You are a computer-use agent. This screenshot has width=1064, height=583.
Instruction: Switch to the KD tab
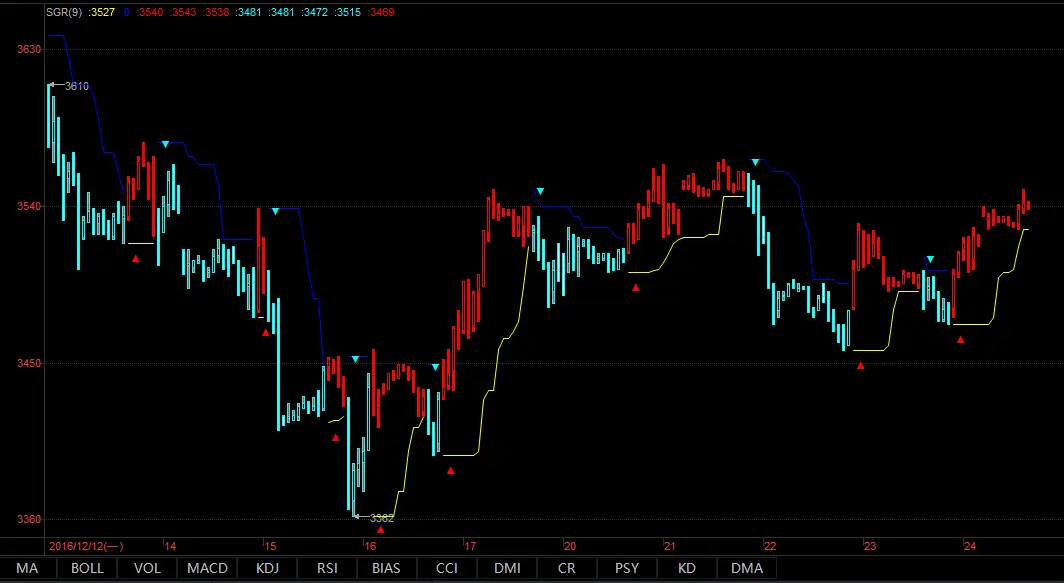(x=687, y=568)
